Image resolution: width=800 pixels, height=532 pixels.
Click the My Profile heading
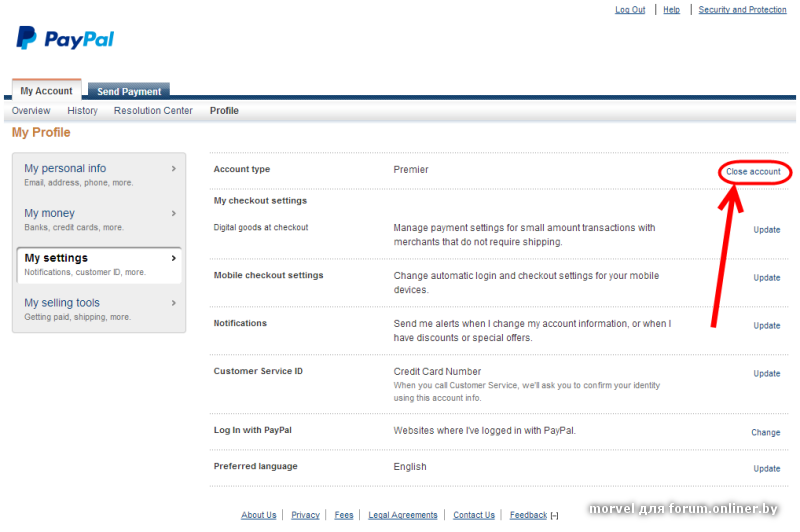click(41, 133)
